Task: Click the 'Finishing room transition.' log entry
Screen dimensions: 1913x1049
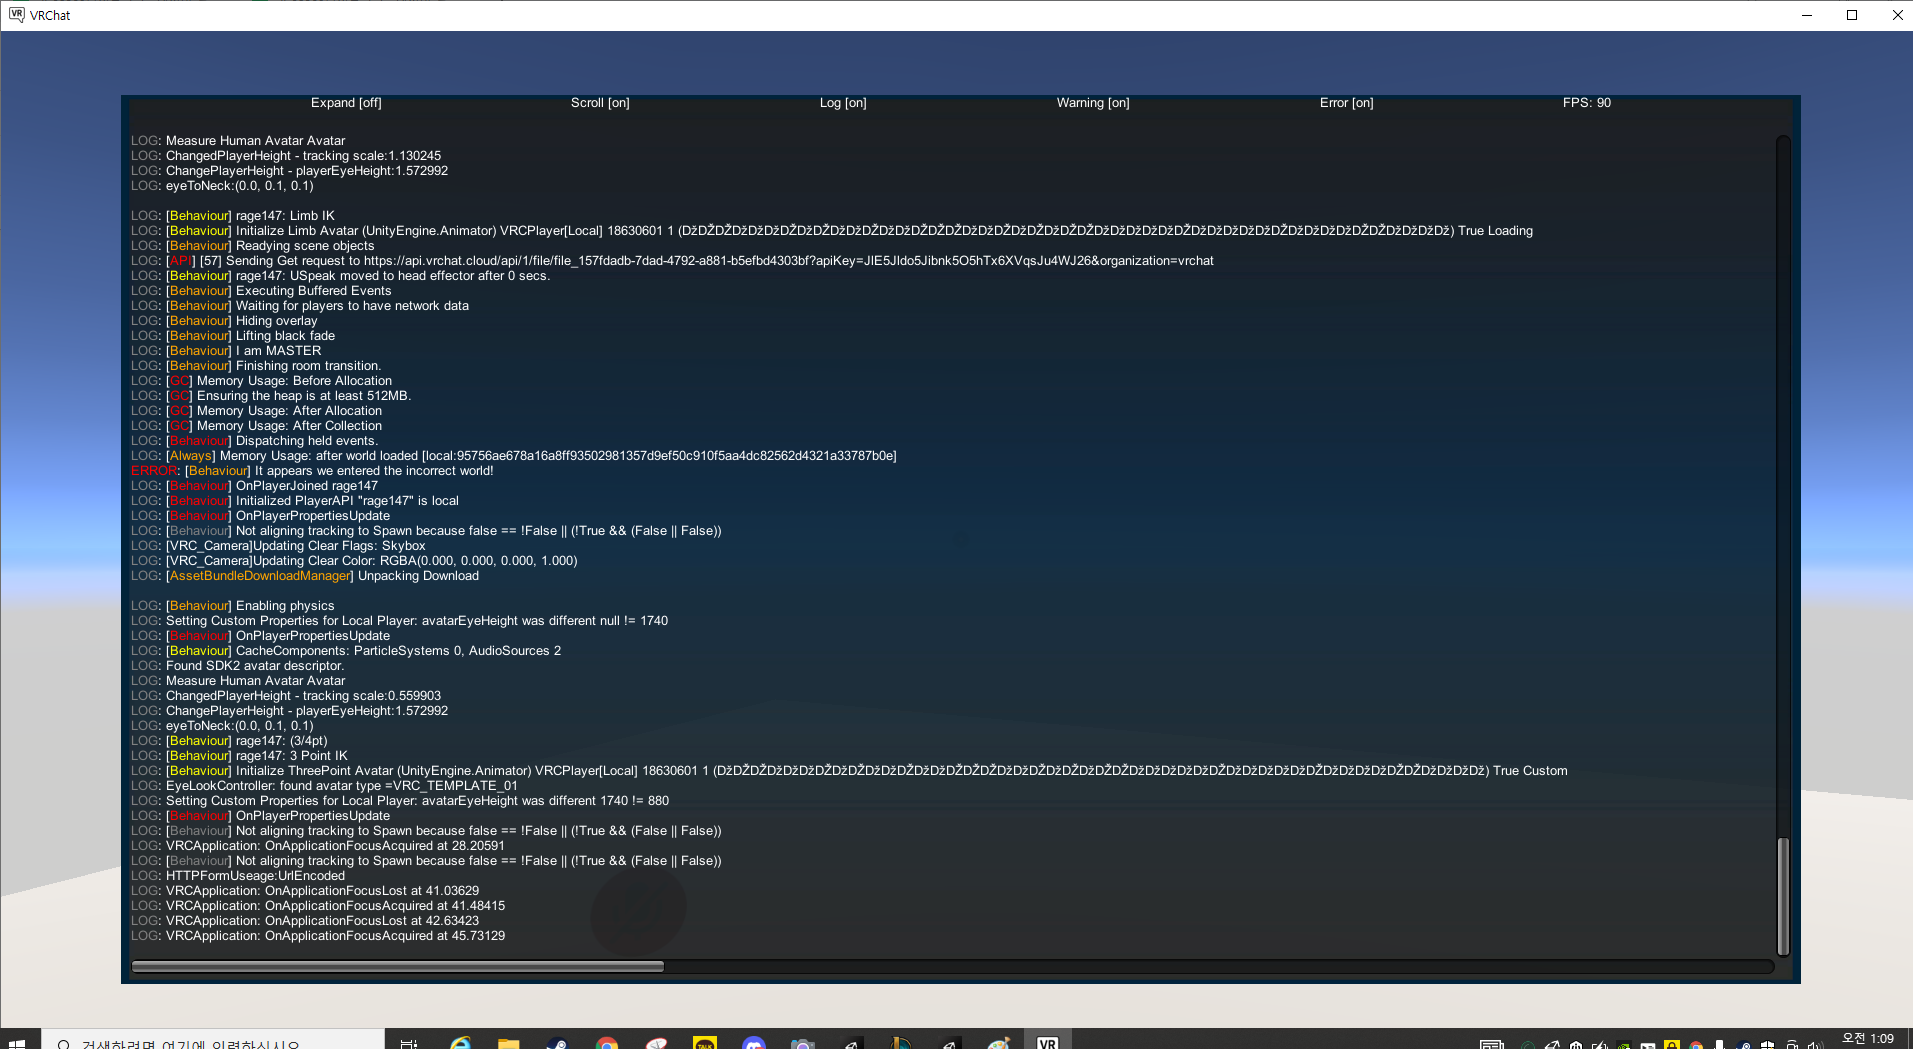Action: (x=256, y=366)
